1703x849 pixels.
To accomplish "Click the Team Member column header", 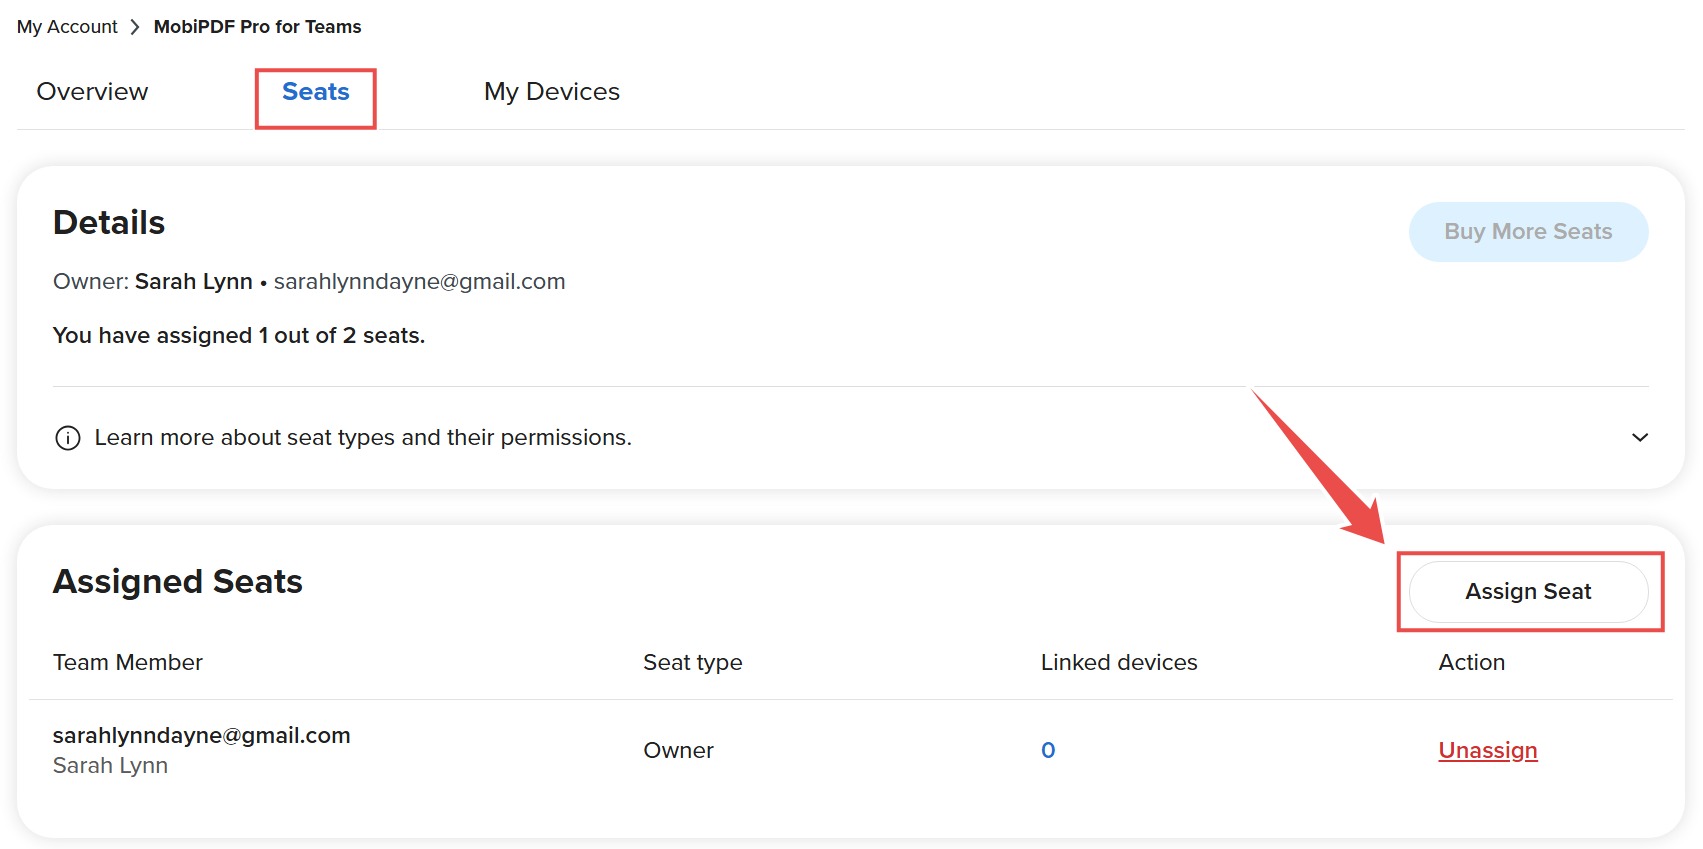I will (128, 663).
